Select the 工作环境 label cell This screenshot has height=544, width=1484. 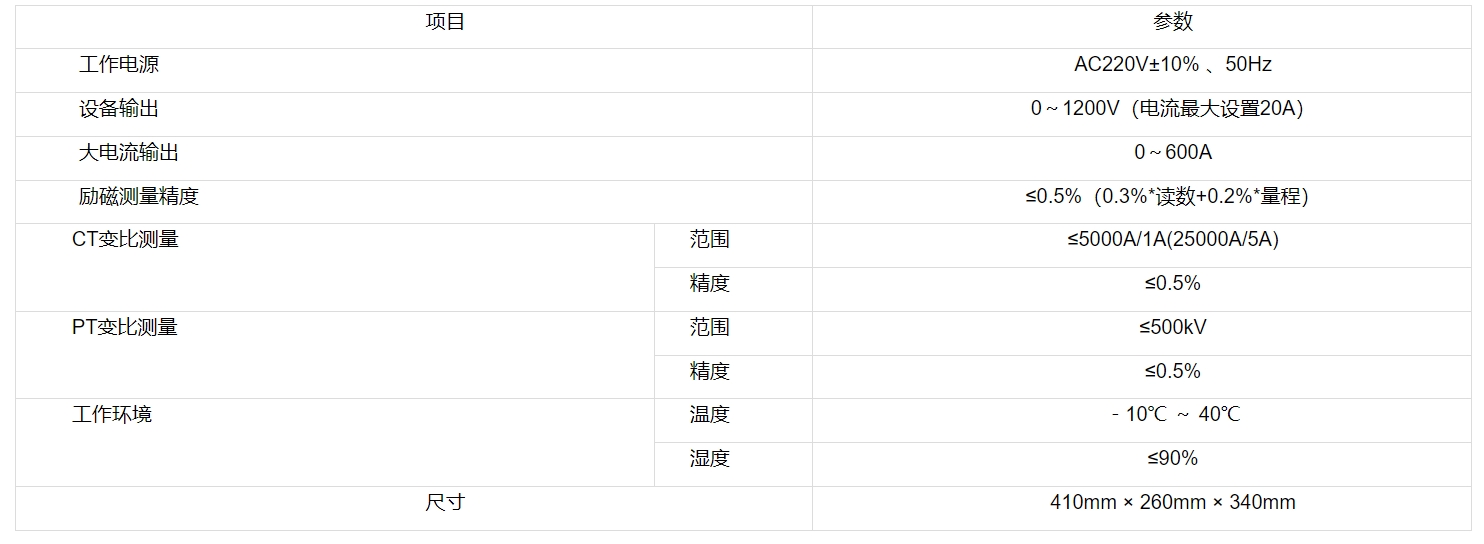[112, 415]
